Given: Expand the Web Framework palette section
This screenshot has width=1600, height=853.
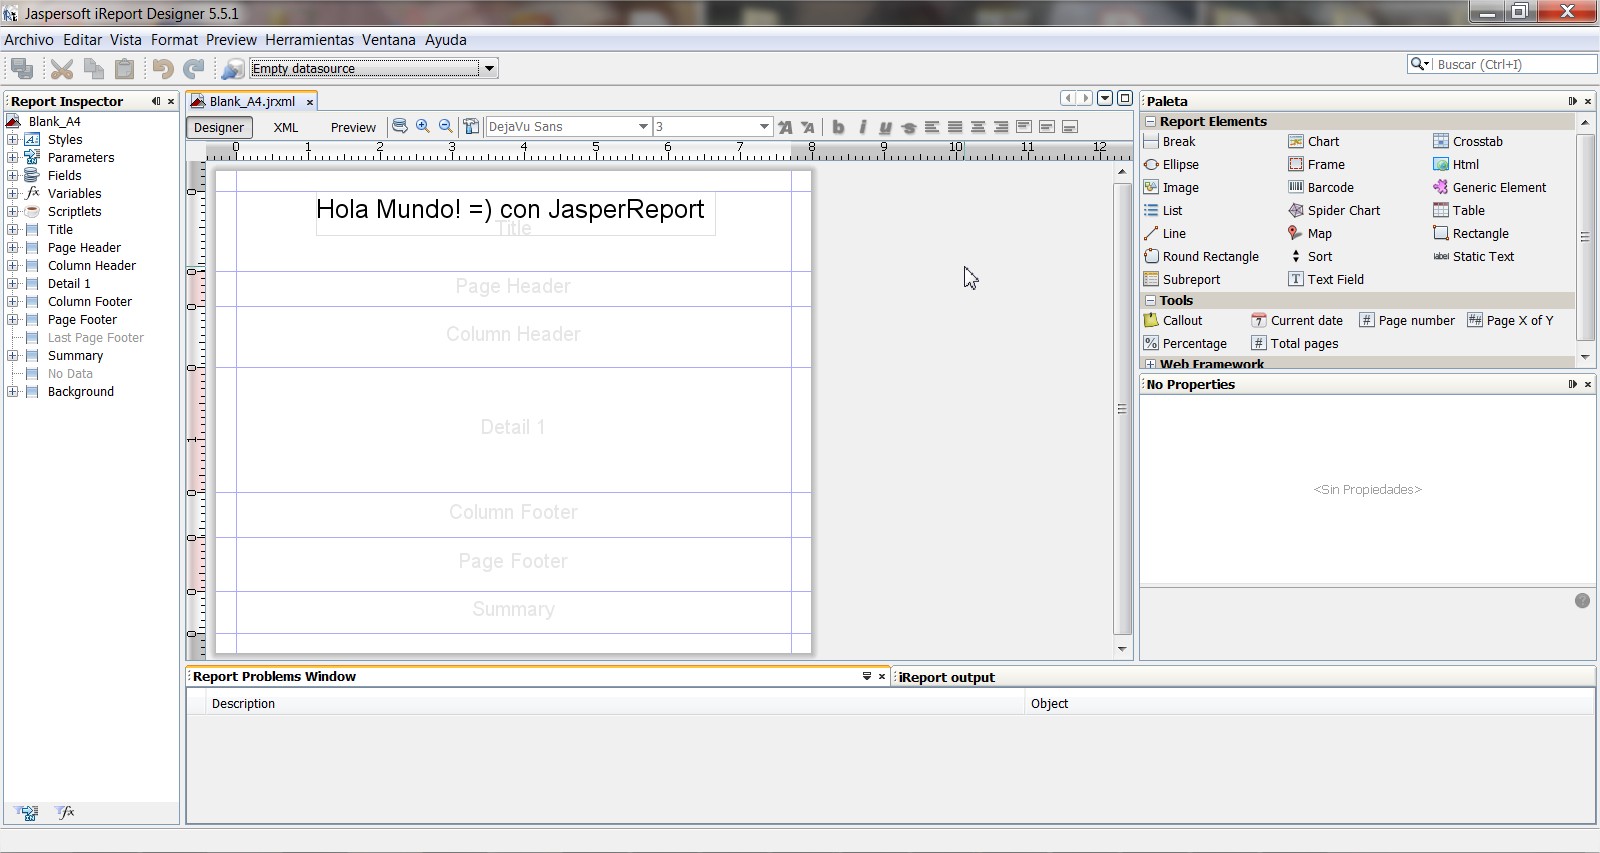Looking at the screenshot, I should pyautogui.click(x=1151, y=365).
